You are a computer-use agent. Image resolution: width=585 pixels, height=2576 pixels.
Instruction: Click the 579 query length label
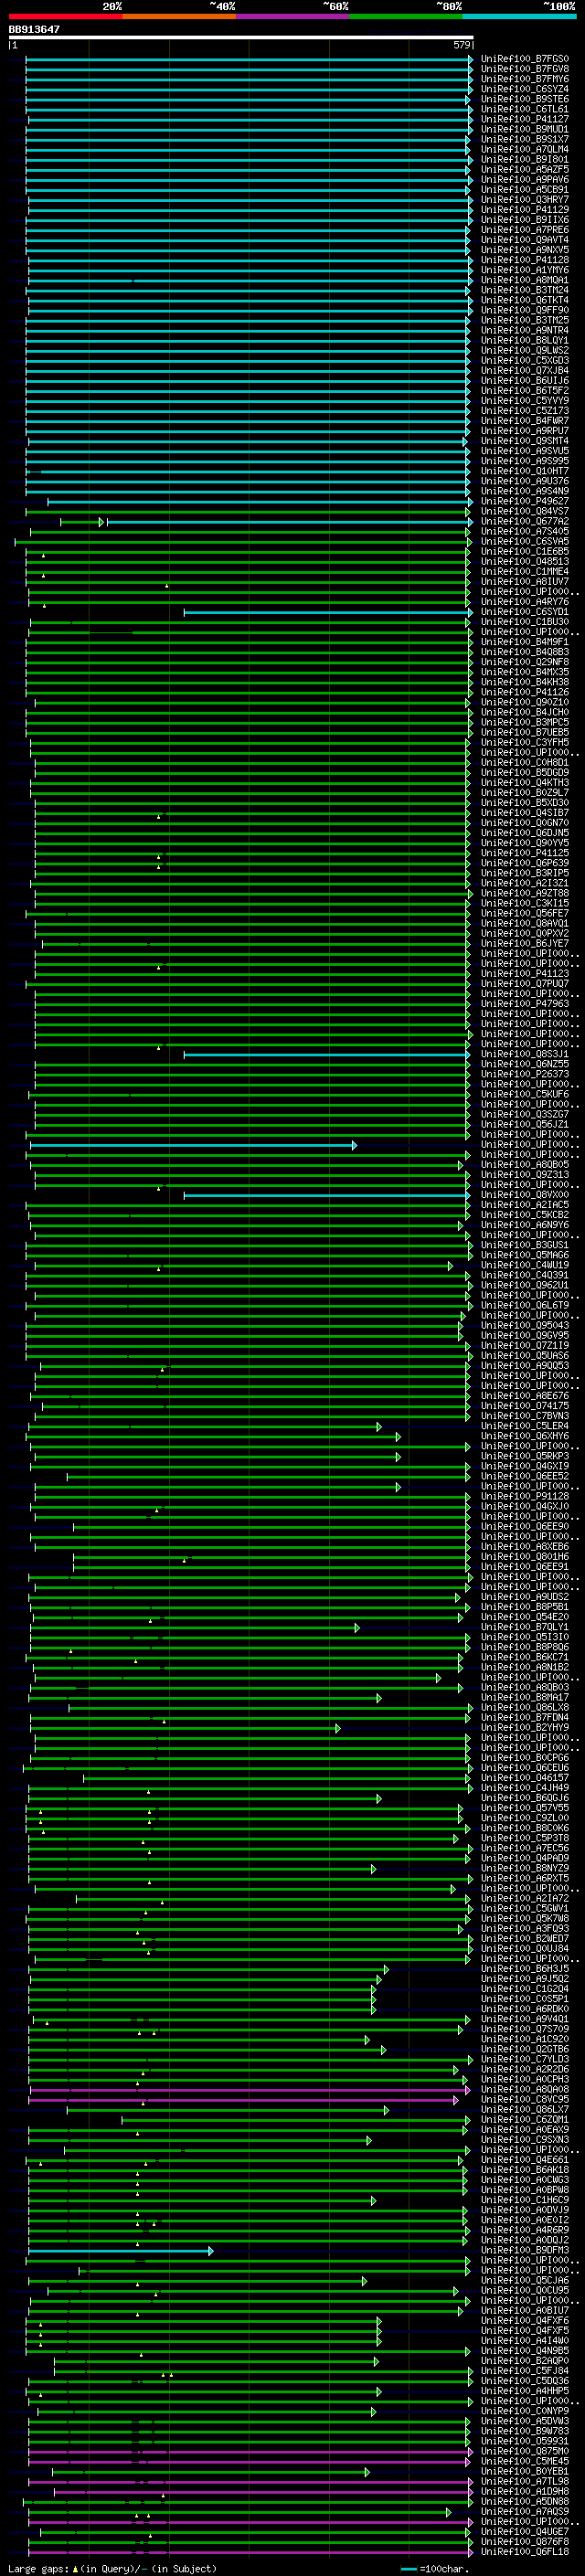(x=461, y=45)
